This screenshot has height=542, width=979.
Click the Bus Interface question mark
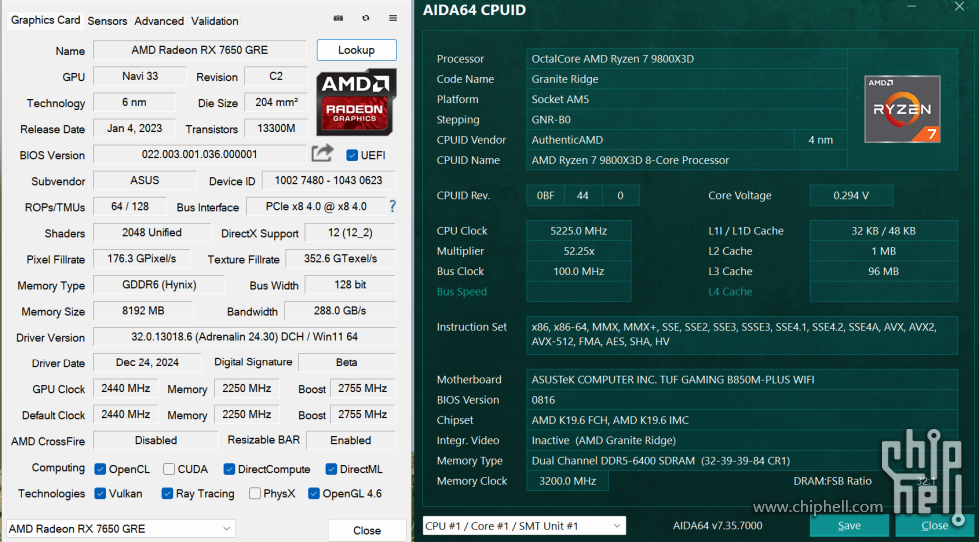tap(392, 206)
